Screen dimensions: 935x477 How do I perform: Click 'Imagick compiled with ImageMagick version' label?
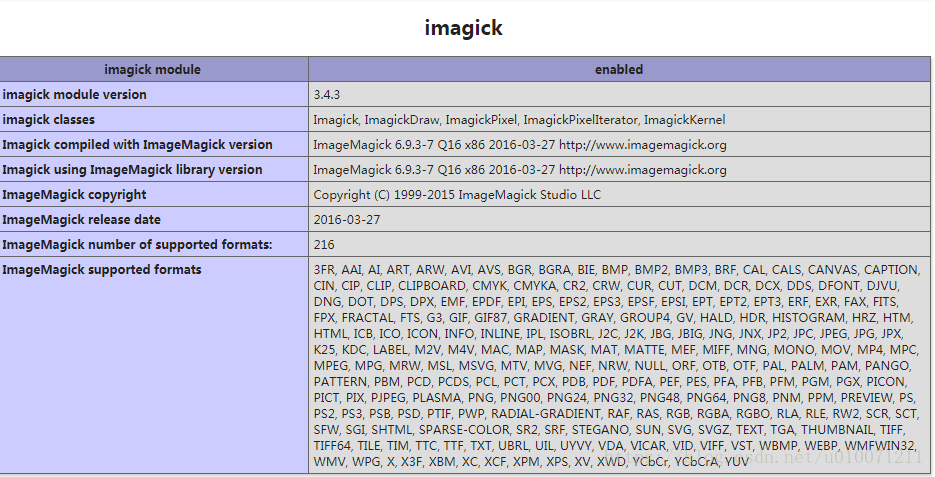137,145
